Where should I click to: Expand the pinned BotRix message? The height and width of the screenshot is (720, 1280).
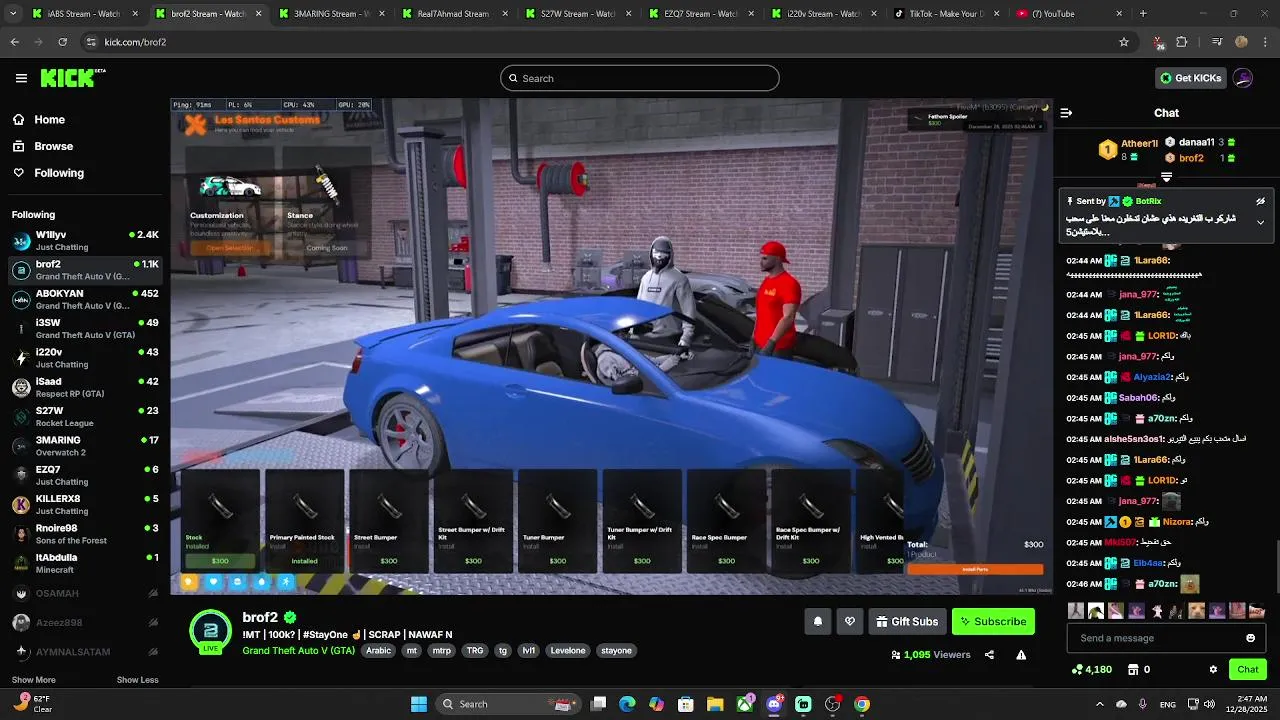pos(1260,222)
